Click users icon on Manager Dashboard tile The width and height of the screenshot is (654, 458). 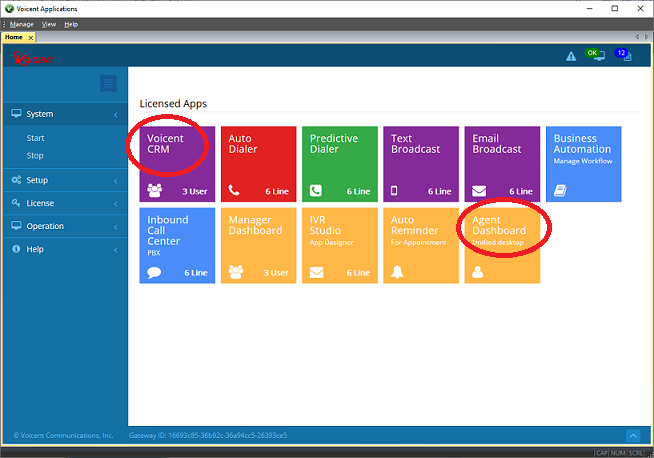[236, 272]
